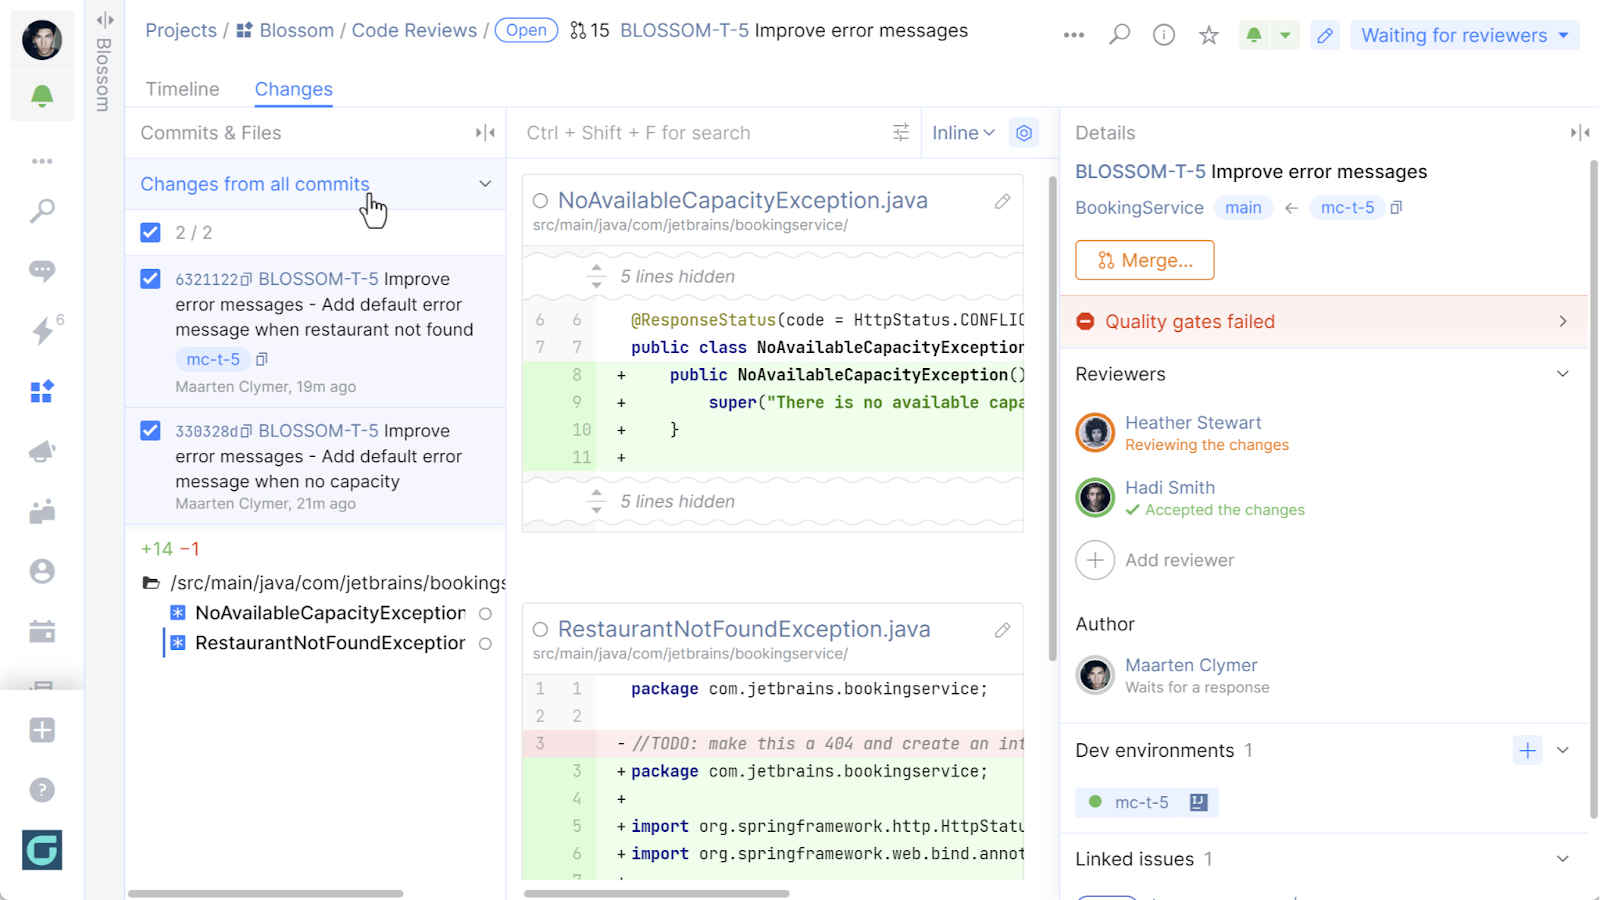Collapse the Commits & Files panel
The width and height of the screenshot is (1600, 900).
[485, 133]
